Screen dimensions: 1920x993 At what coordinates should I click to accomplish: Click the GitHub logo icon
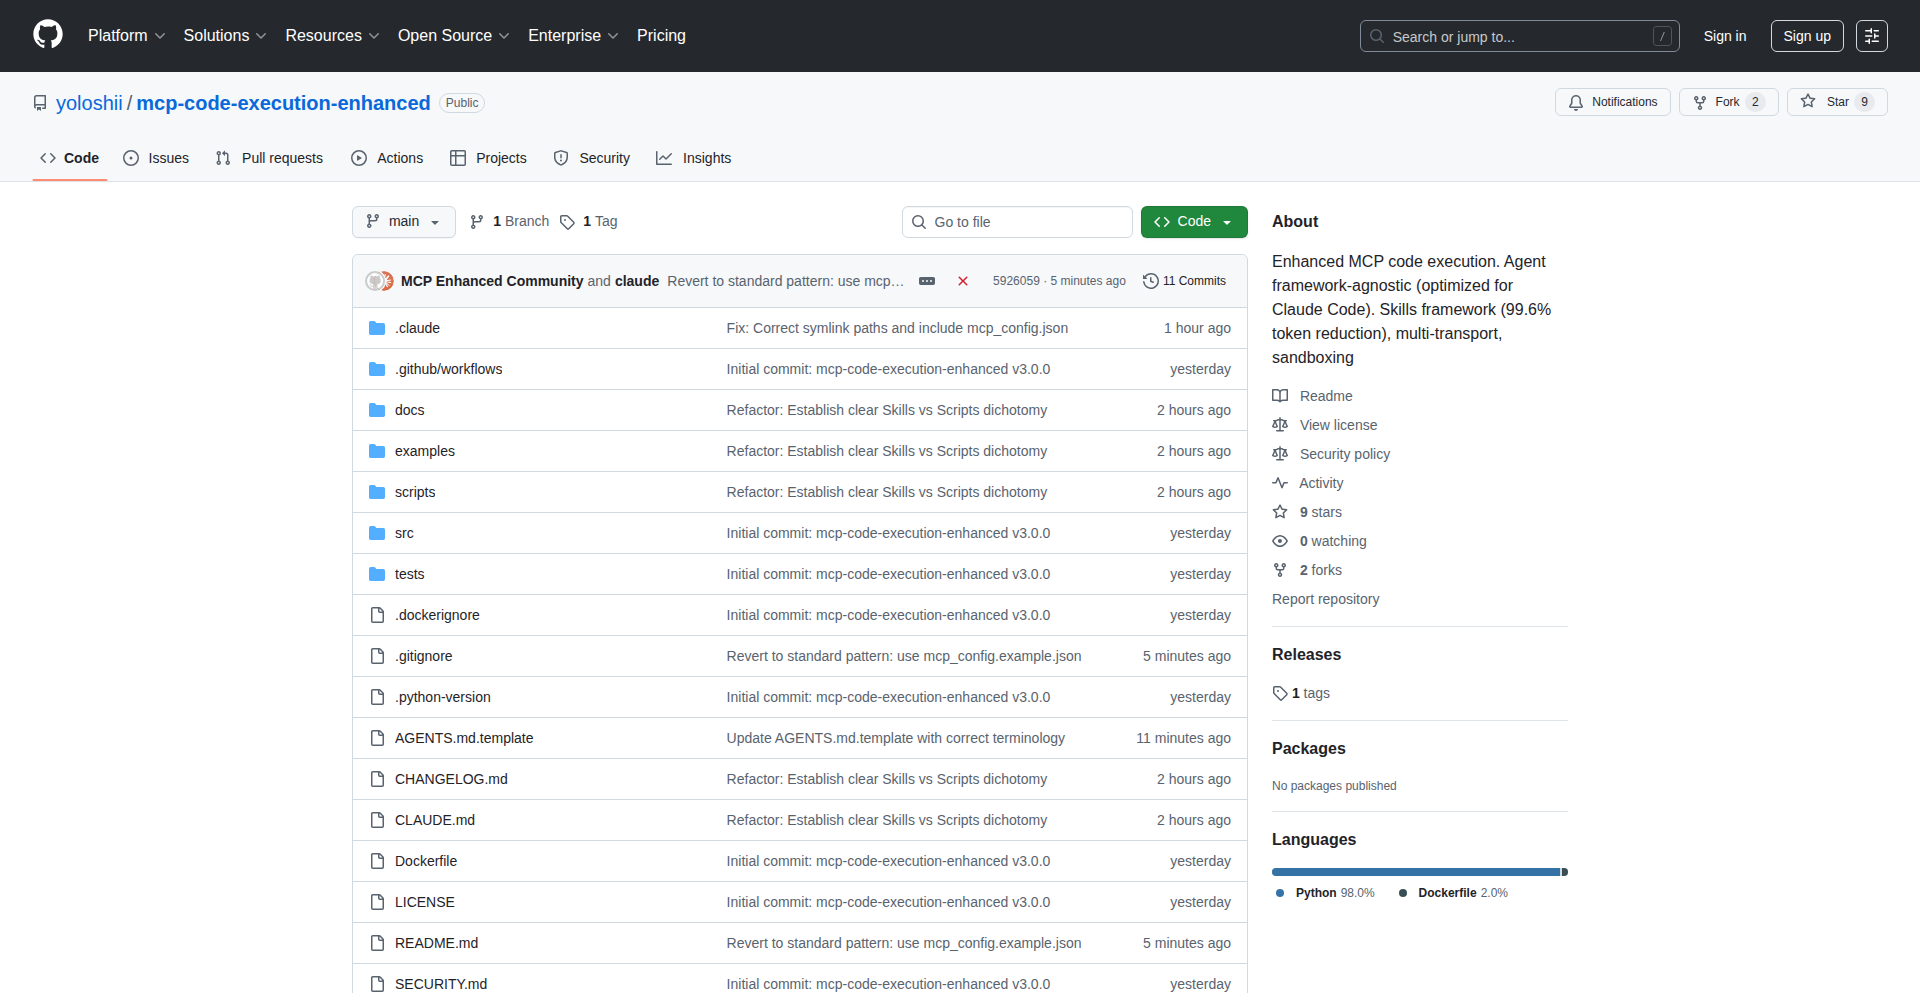coord(47,35)
